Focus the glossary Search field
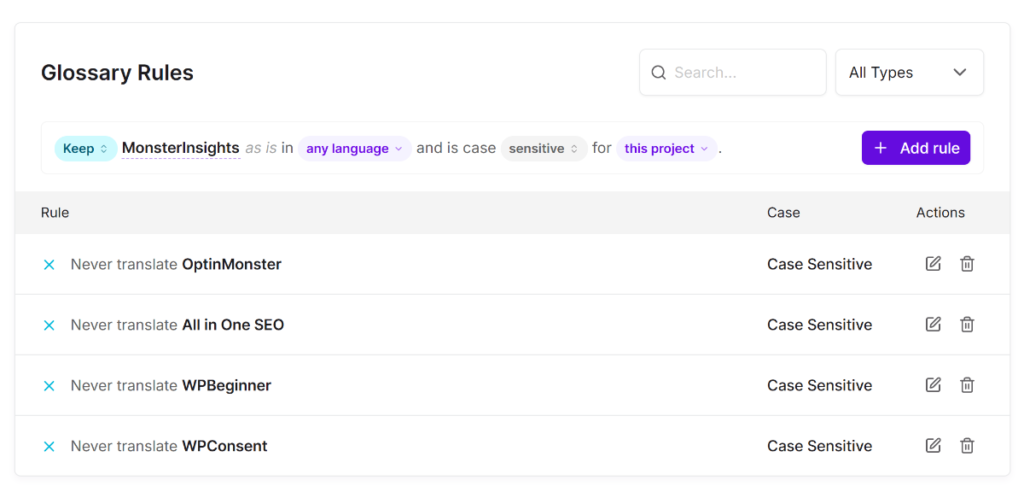 (x=733, y=73)
